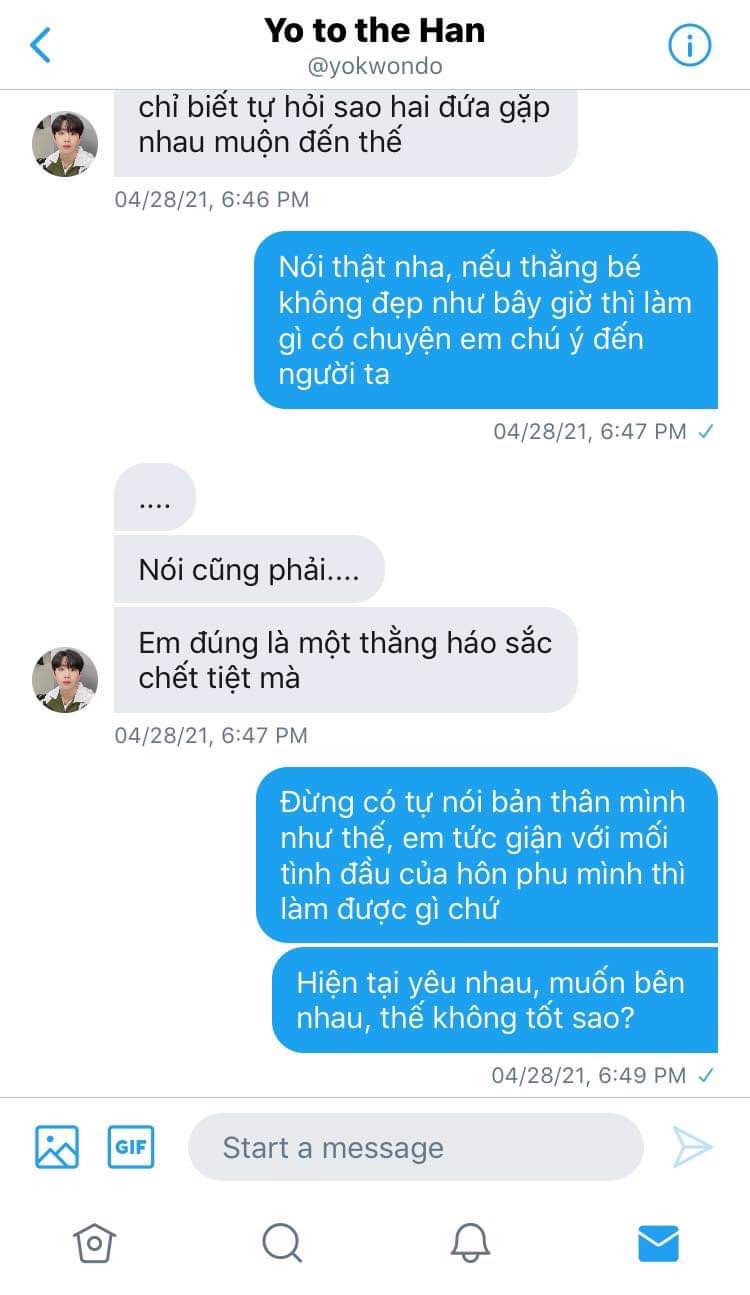750x1295 pixels.
Task: Open the Notifications bell icon
Action: pyautogui.click(x=470, y=1243)
